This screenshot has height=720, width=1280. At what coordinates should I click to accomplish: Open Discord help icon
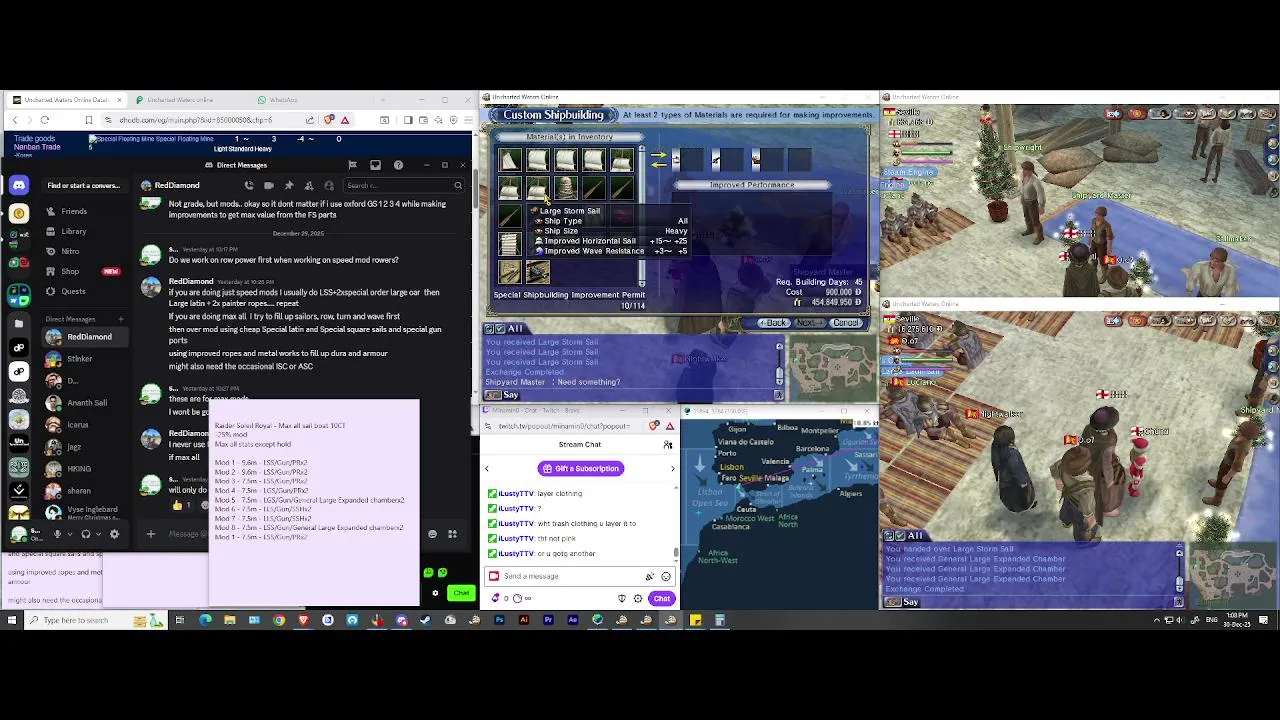tap(398, 165)
